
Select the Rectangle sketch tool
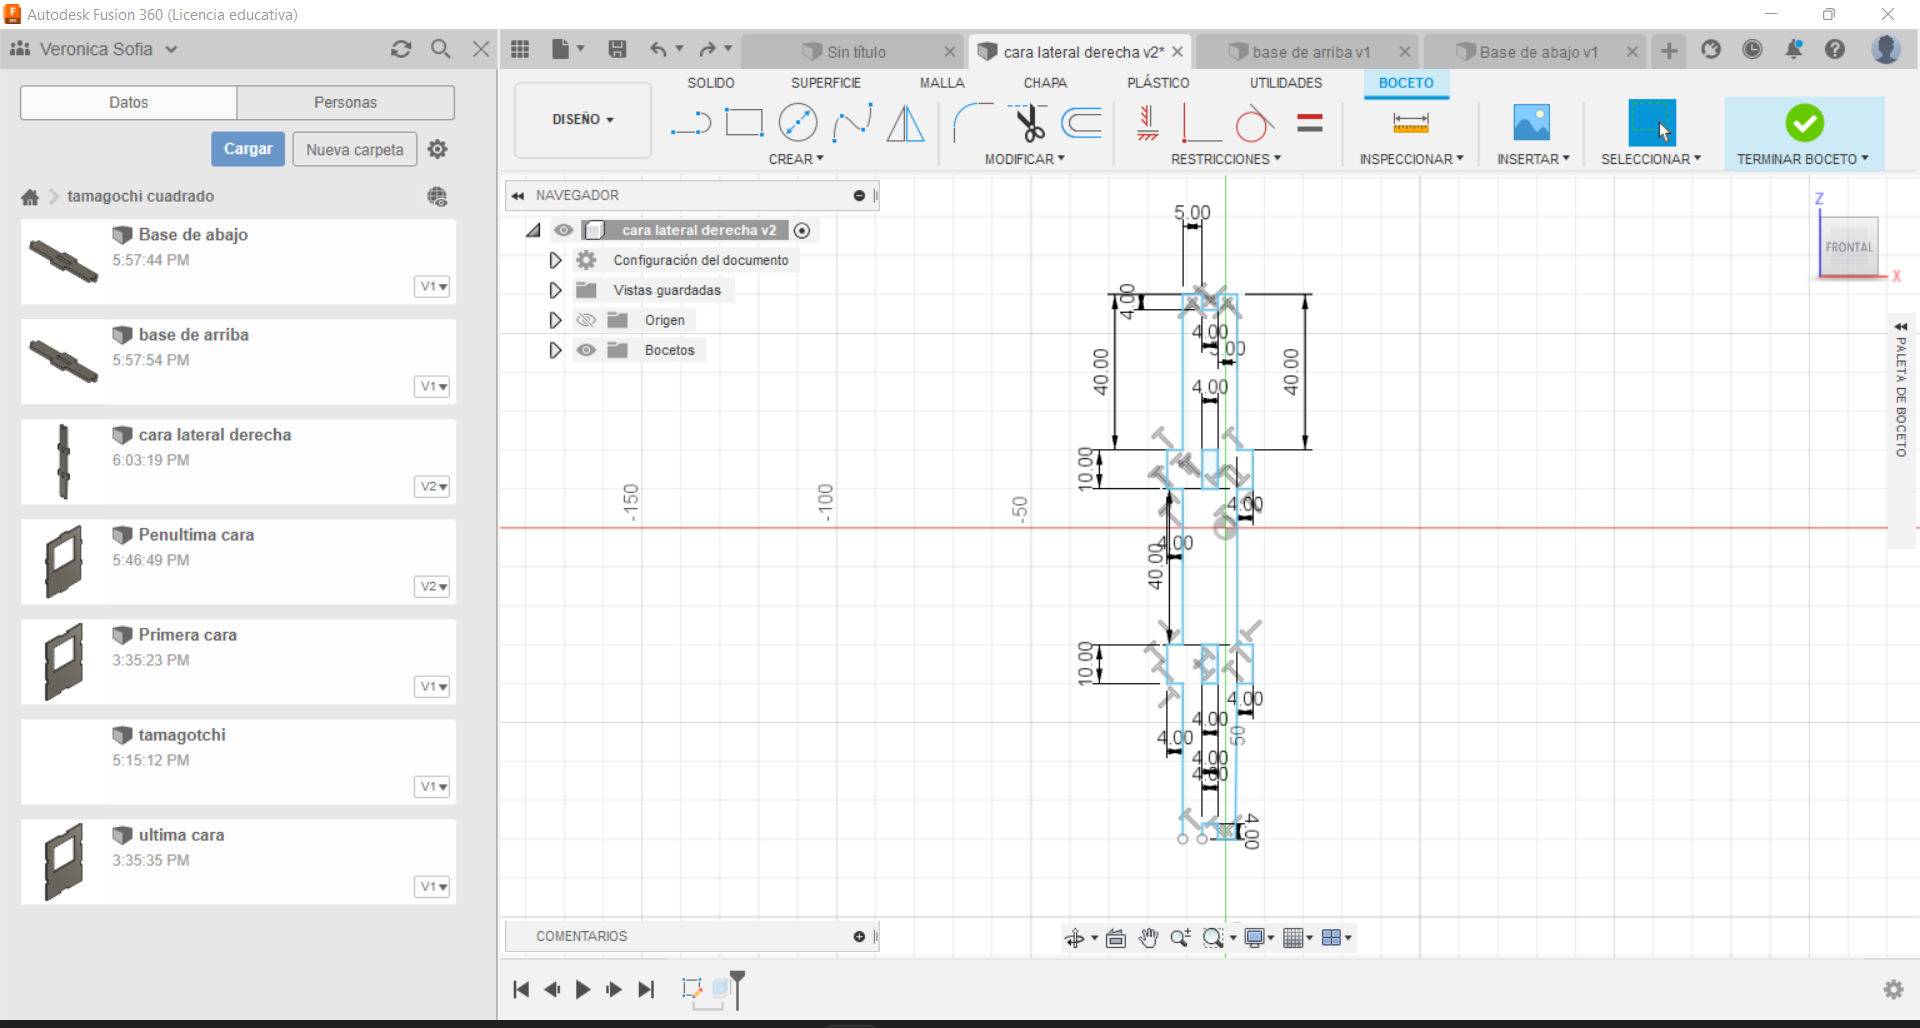pyautogui.click(x=743, y=123)
